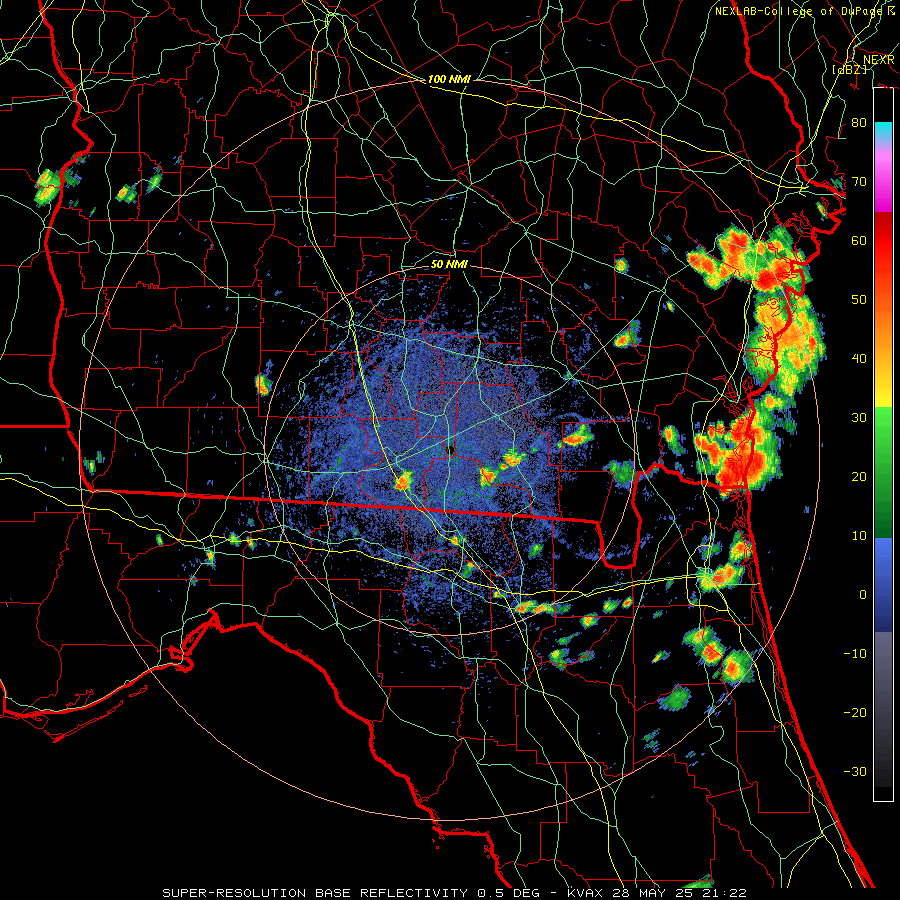Click the cyan segment of the color bar

(883, 131)
